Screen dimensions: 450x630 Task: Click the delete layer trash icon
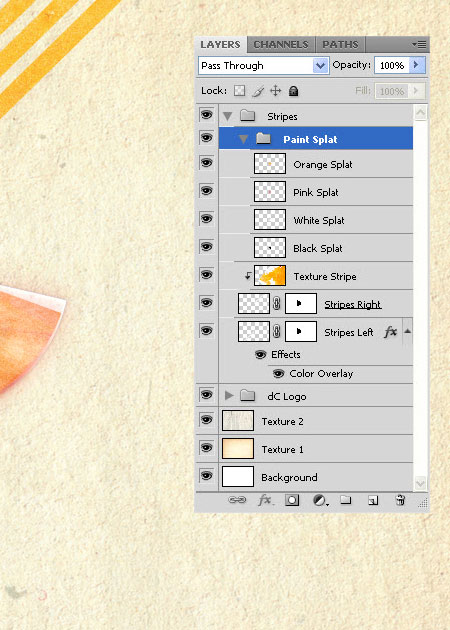[400, 500]
